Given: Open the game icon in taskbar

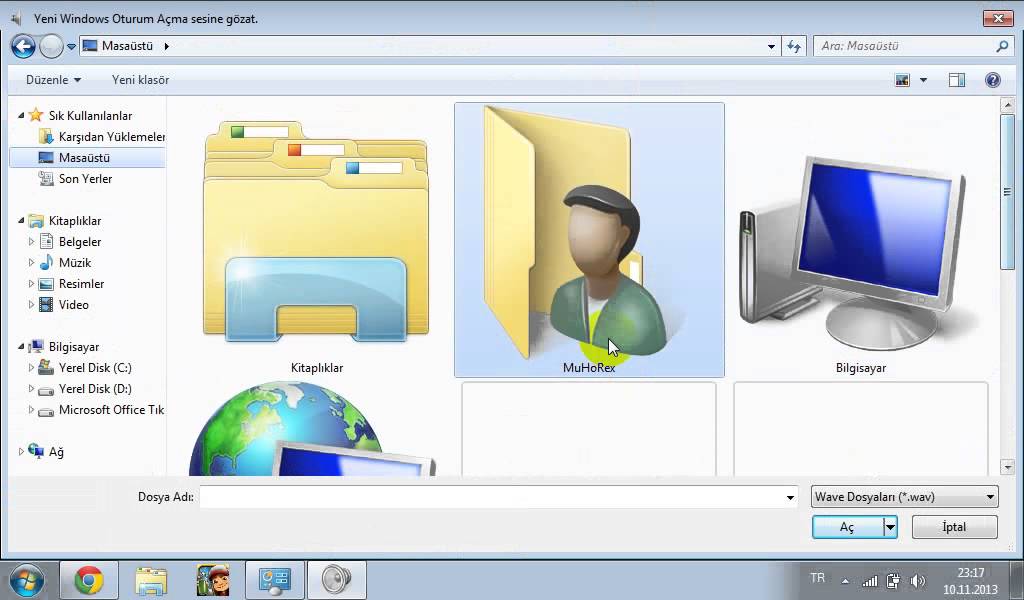Looking at the screenshot, I should click(x=213, y=580).
